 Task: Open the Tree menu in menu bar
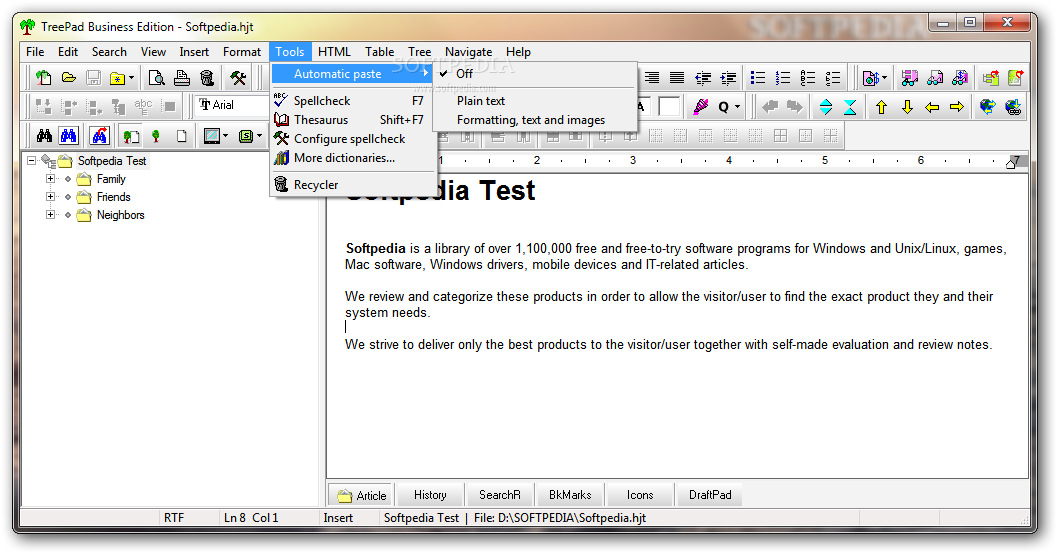pyautogui.click(x=419, y=52)
